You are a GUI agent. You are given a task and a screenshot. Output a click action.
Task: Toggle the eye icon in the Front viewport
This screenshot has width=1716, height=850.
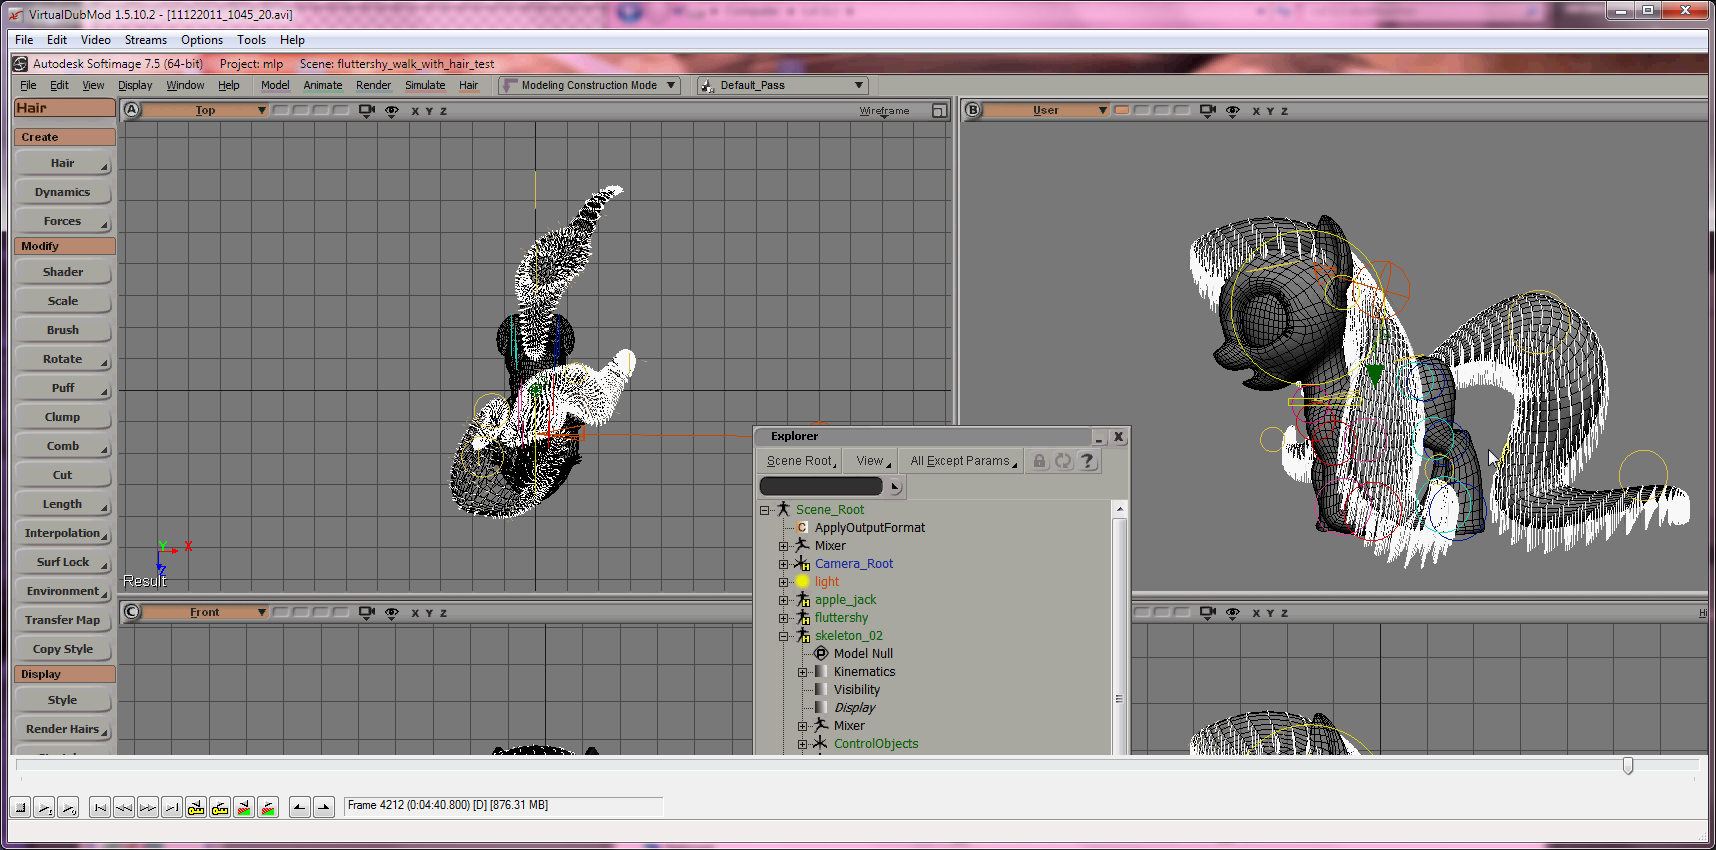pos(391,613)
